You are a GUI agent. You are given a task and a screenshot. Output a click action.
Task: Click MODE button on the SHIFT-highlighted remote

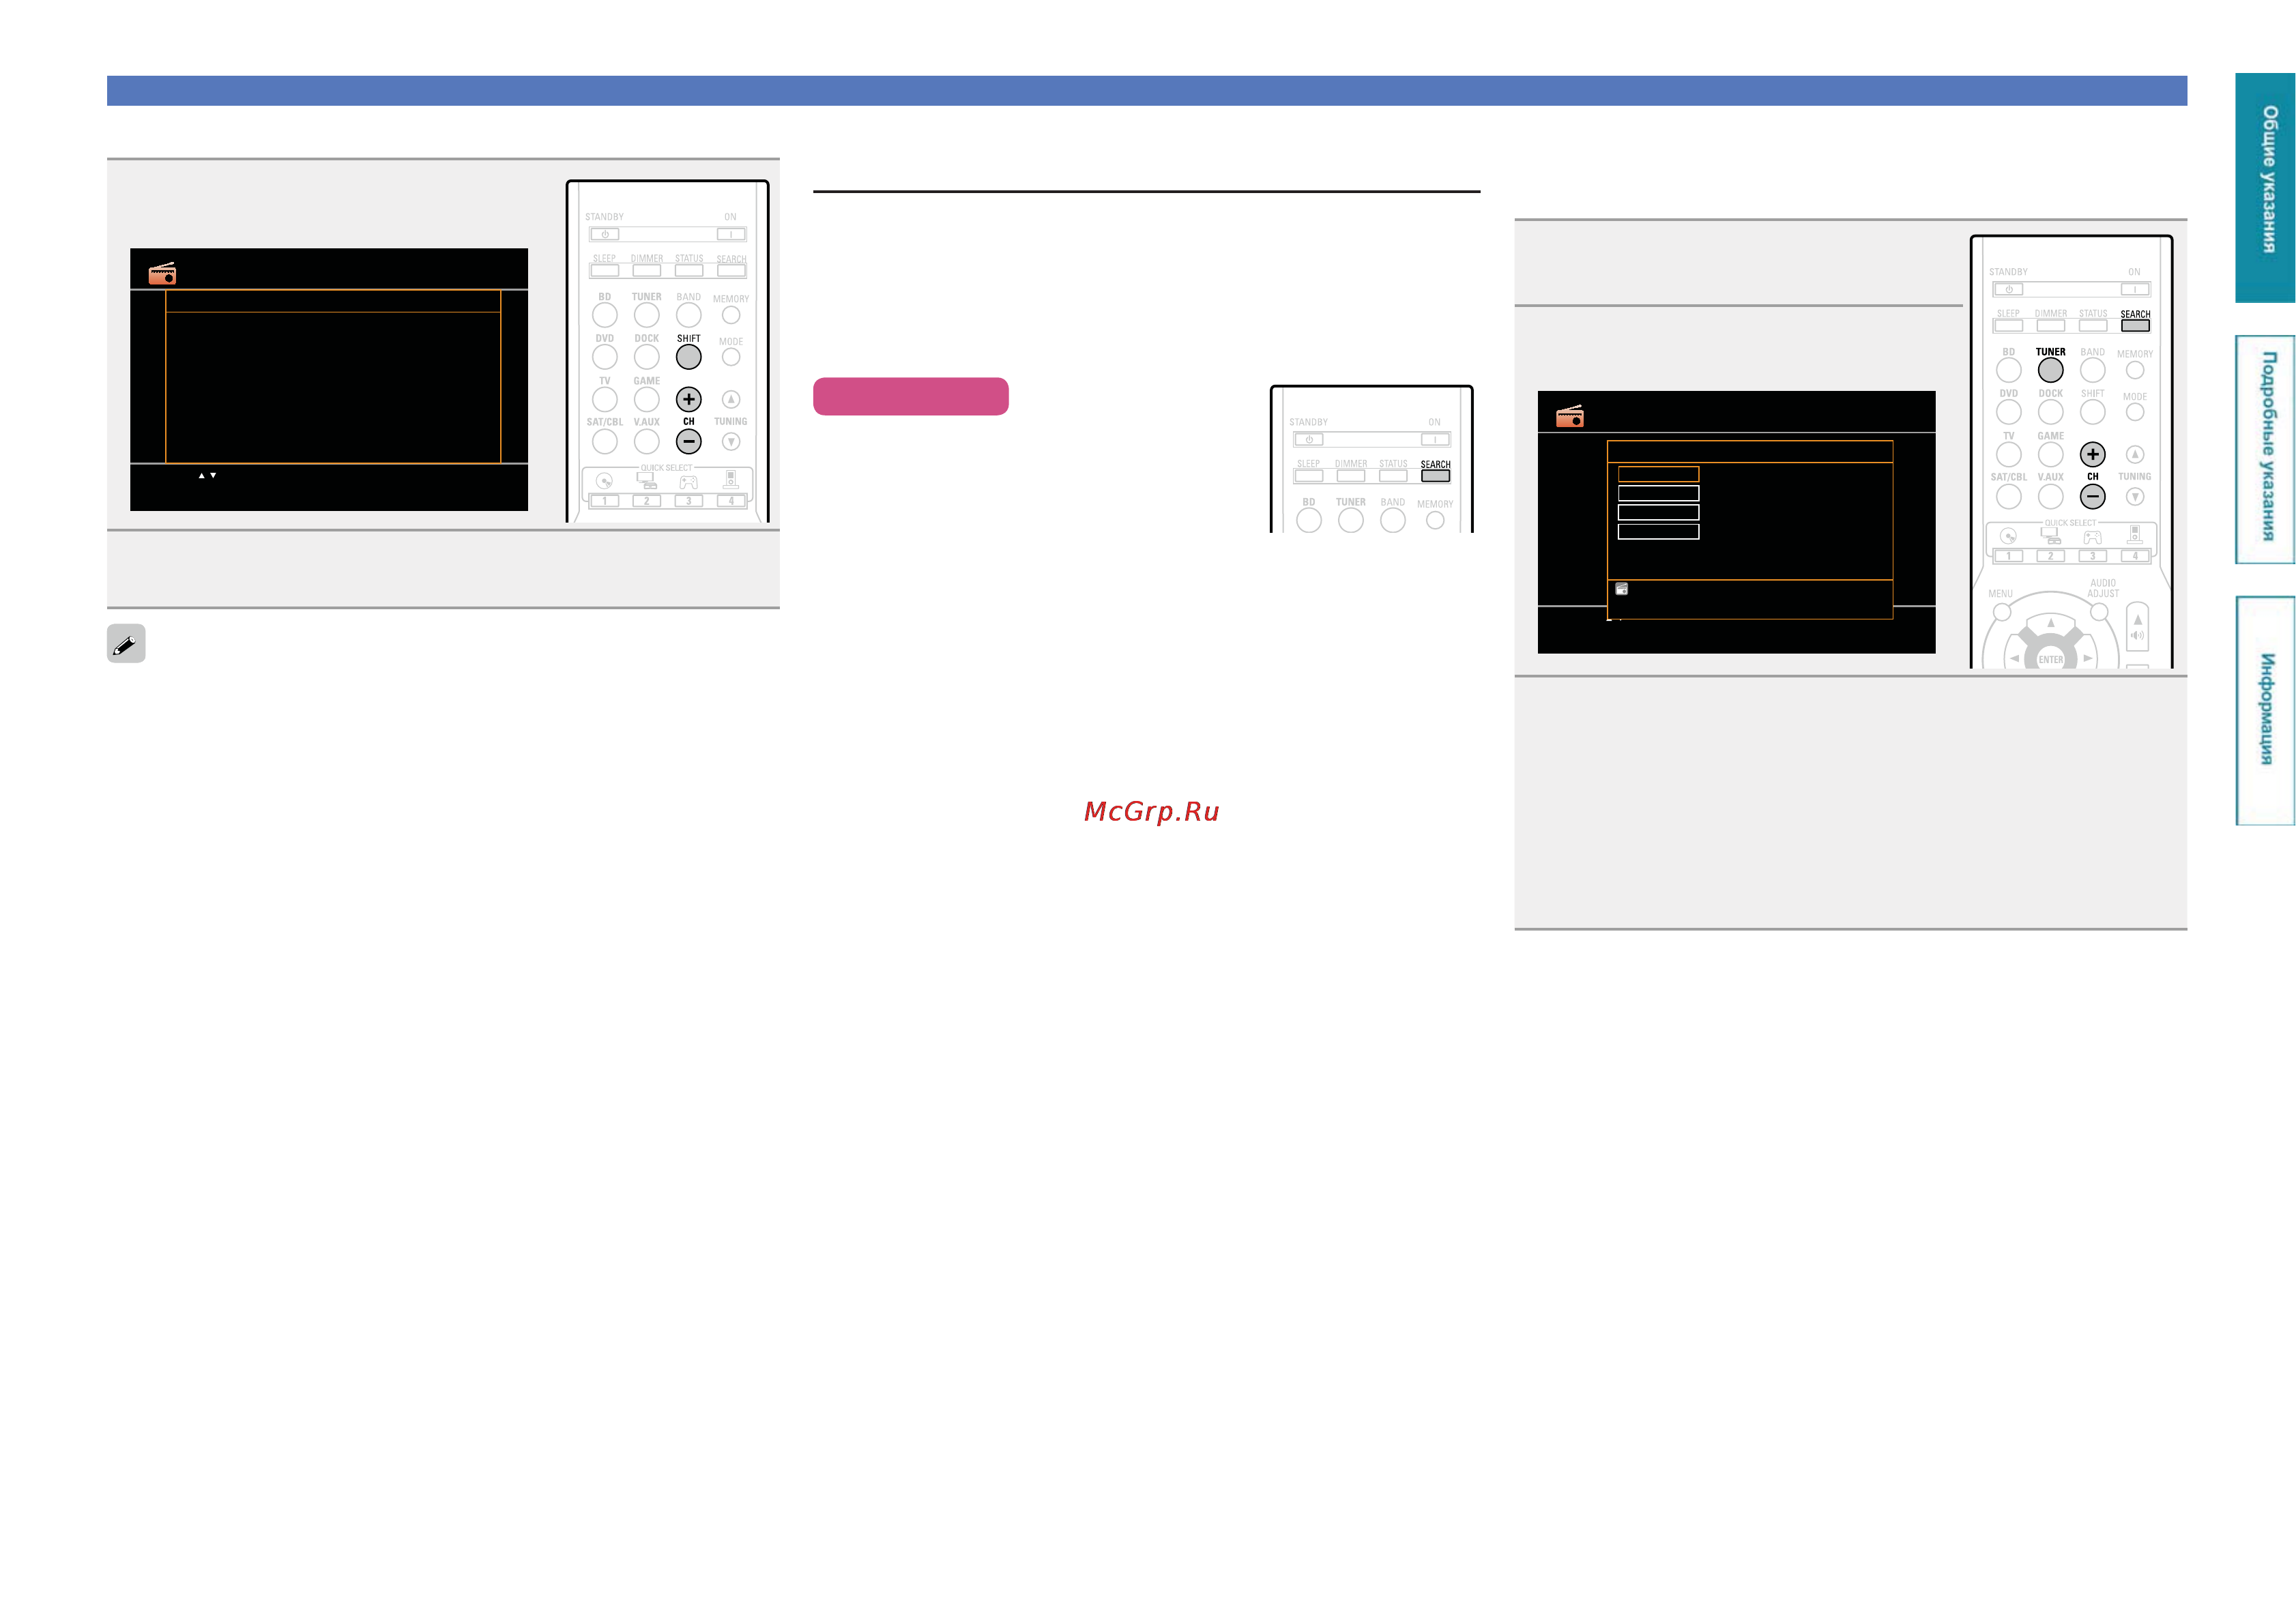(731, 357)
